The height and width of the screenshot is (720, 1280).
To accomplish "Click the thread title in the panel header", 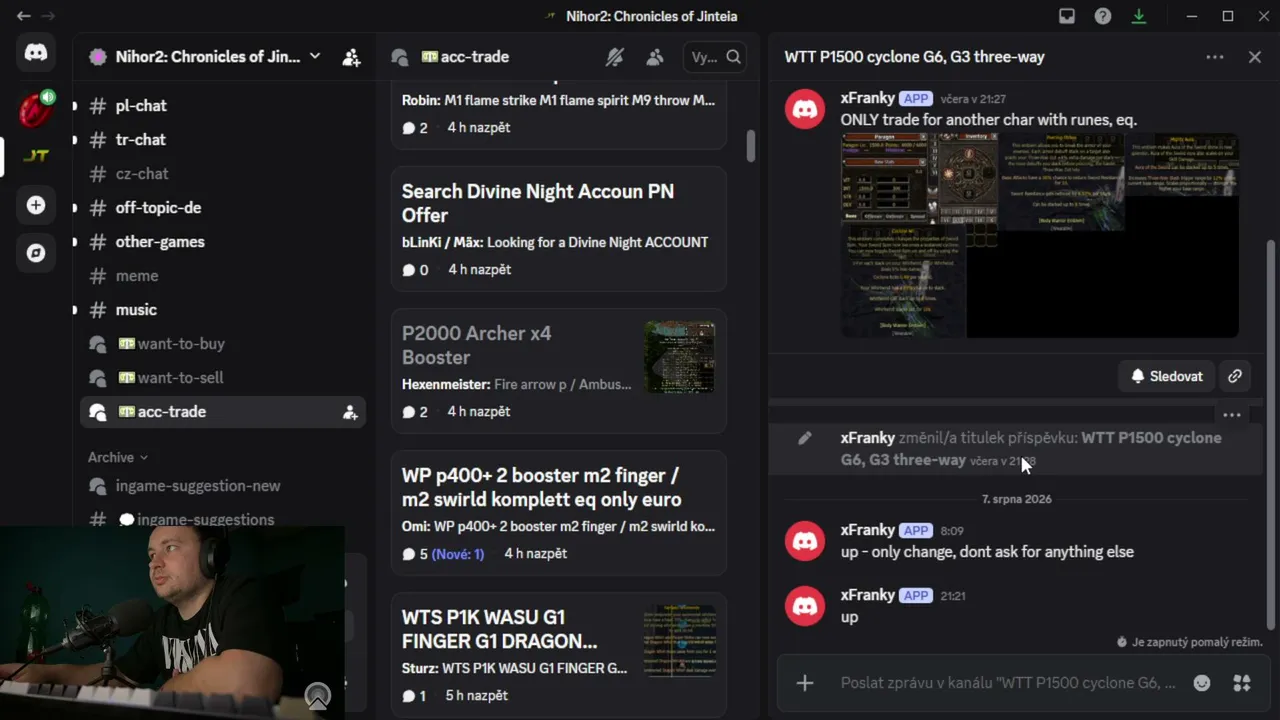I will pos(914,57).
